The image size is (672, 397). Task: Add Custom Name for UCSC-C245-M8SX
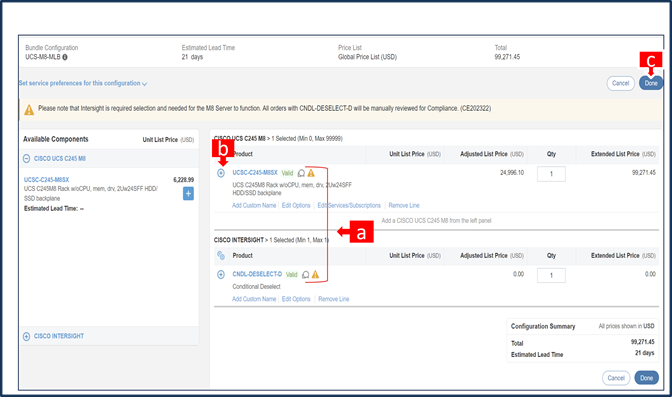[x=254, y=205]
